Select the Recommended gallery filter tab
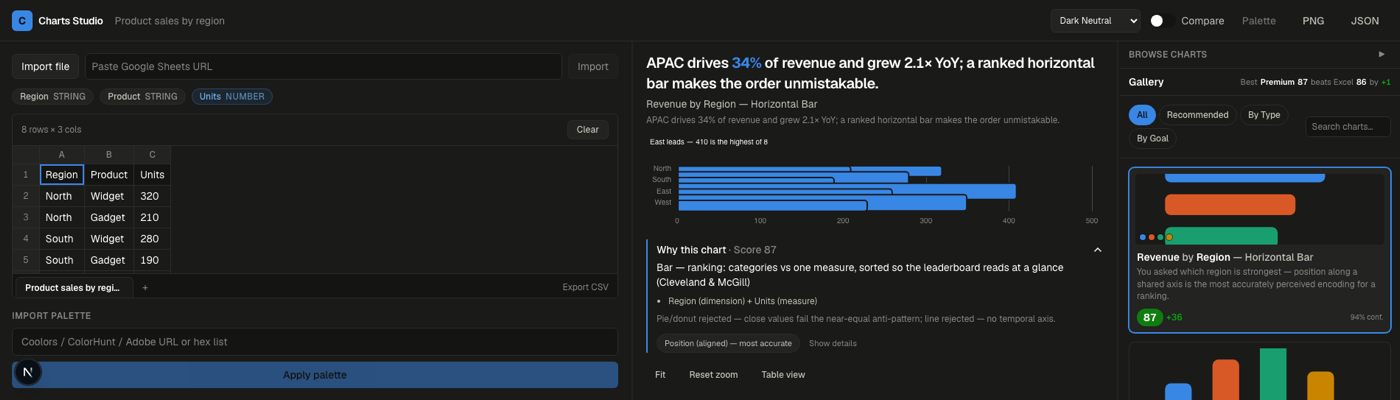This screenshot has height=400, width=1400. [1197, 115]
